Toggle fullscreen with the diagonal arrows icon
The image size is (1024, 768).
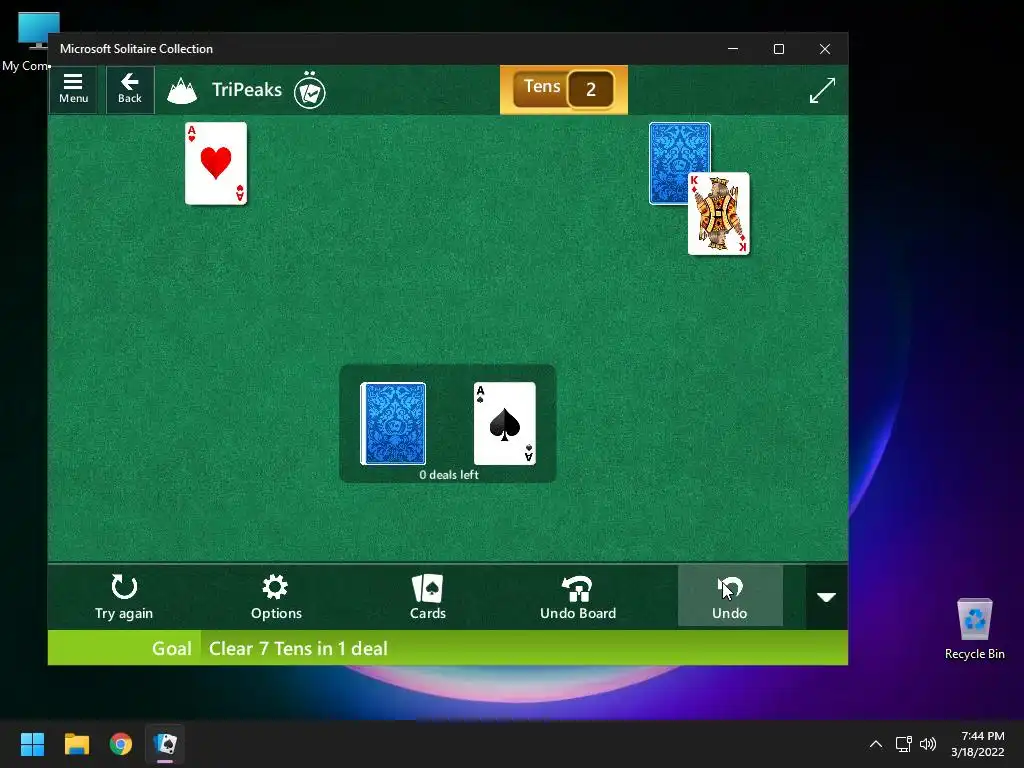[x=822, y=91]
